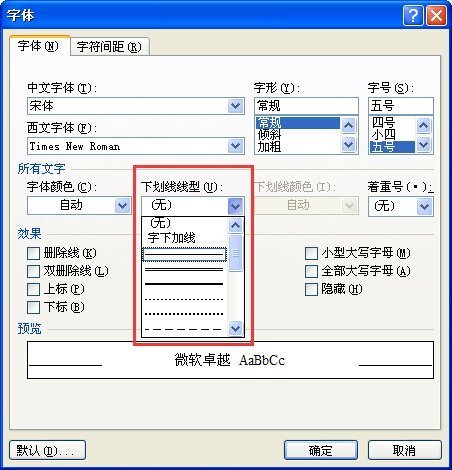Screen dimensions: 452x470
Task: Select 加粗 in the font style list
Action: [269, 147]
